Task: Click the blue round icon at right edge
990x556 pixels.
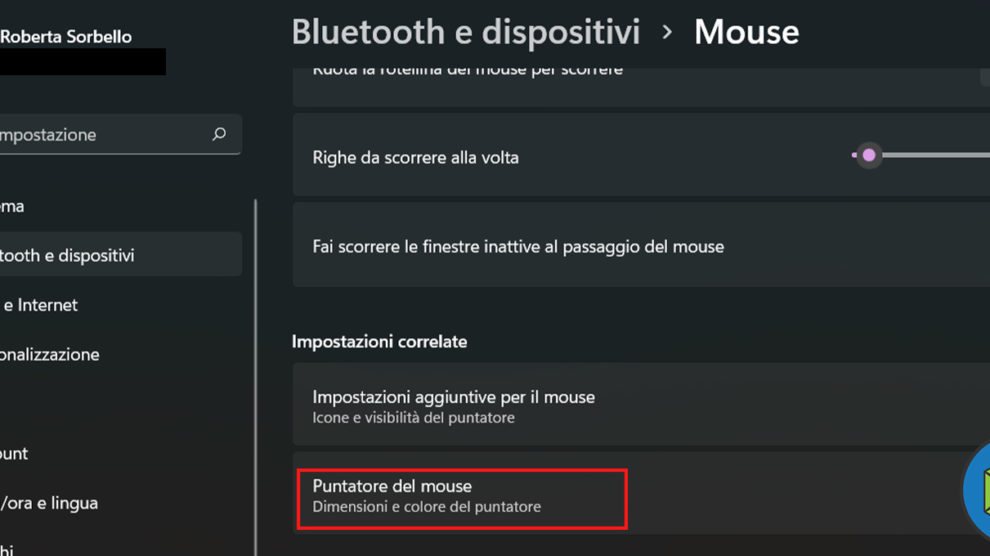Action: (x=976, y=490)
